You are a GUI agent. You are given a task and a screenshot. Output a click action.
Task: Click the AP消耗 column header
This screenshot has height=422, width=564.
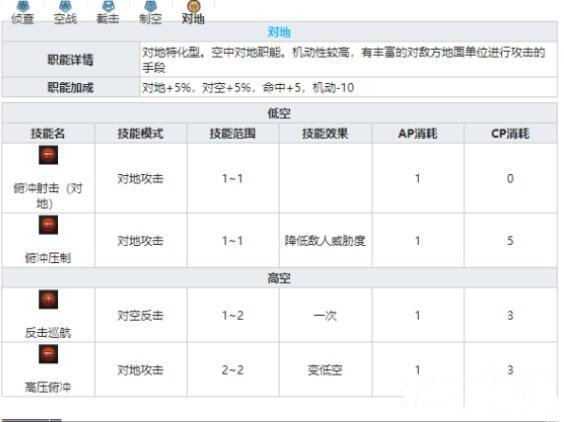coord(418,133)
